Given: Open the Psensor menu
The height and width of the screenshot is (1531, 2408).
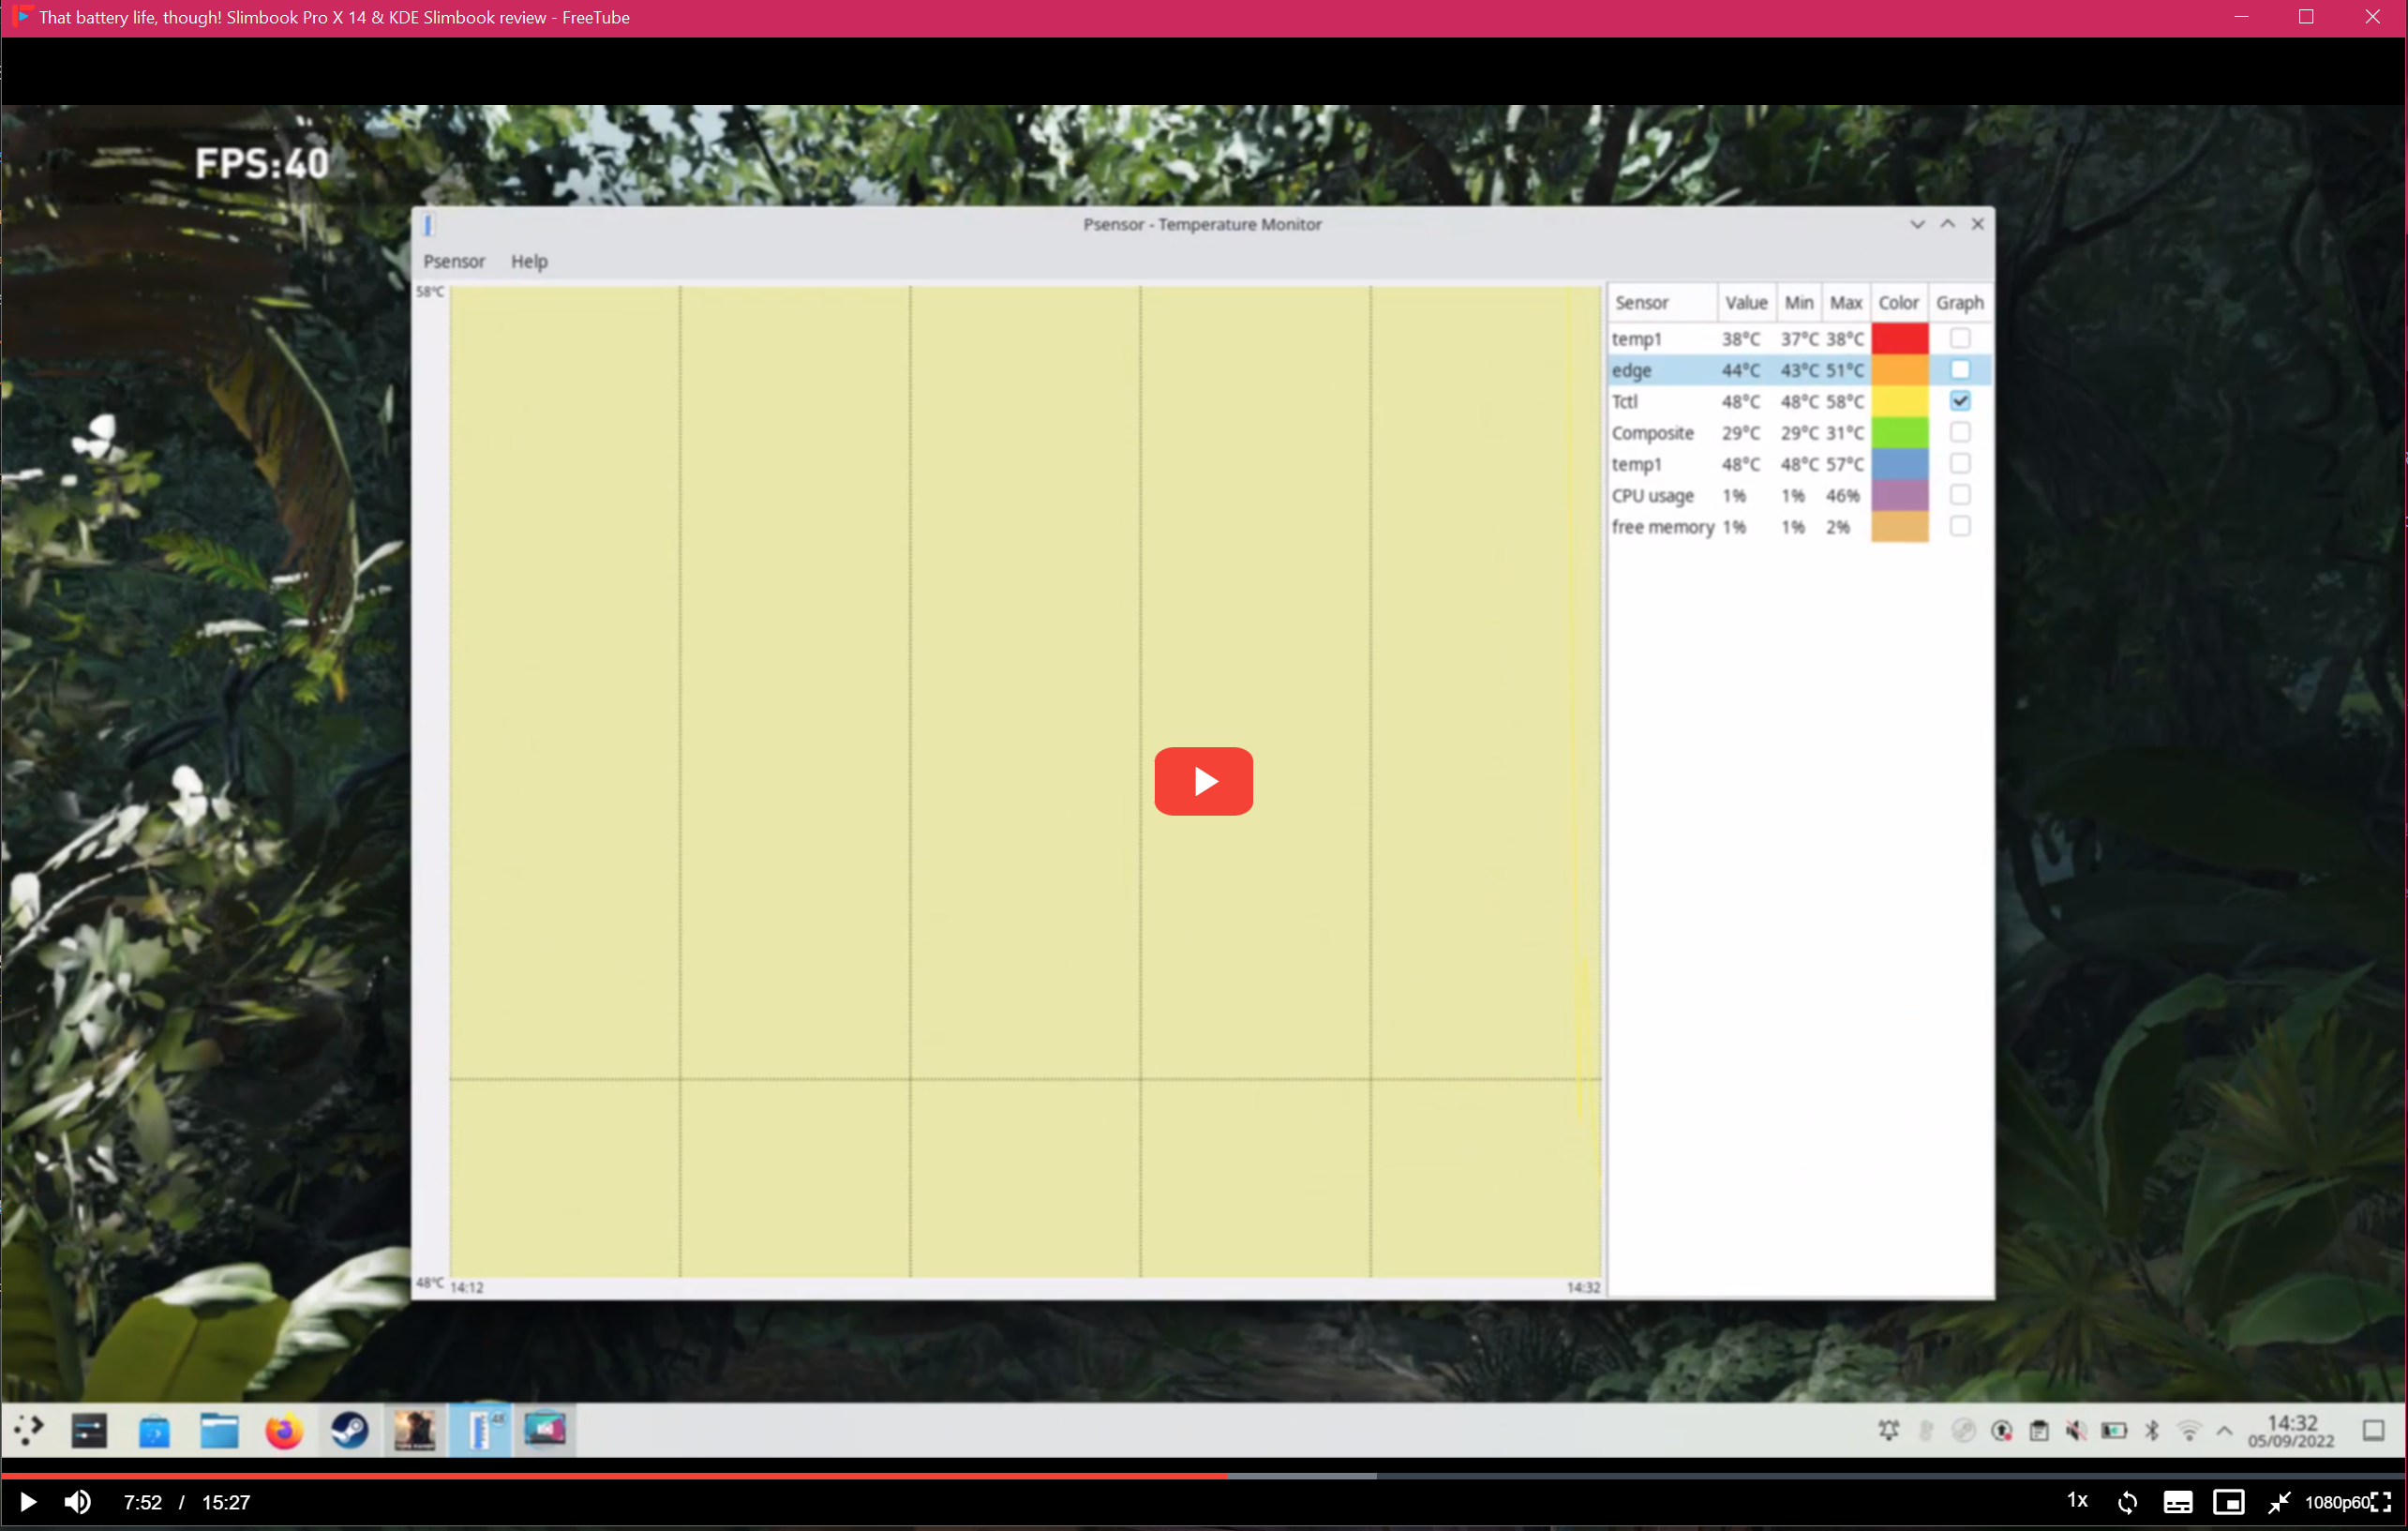Looking at the screenshot, I should [454, 261].
